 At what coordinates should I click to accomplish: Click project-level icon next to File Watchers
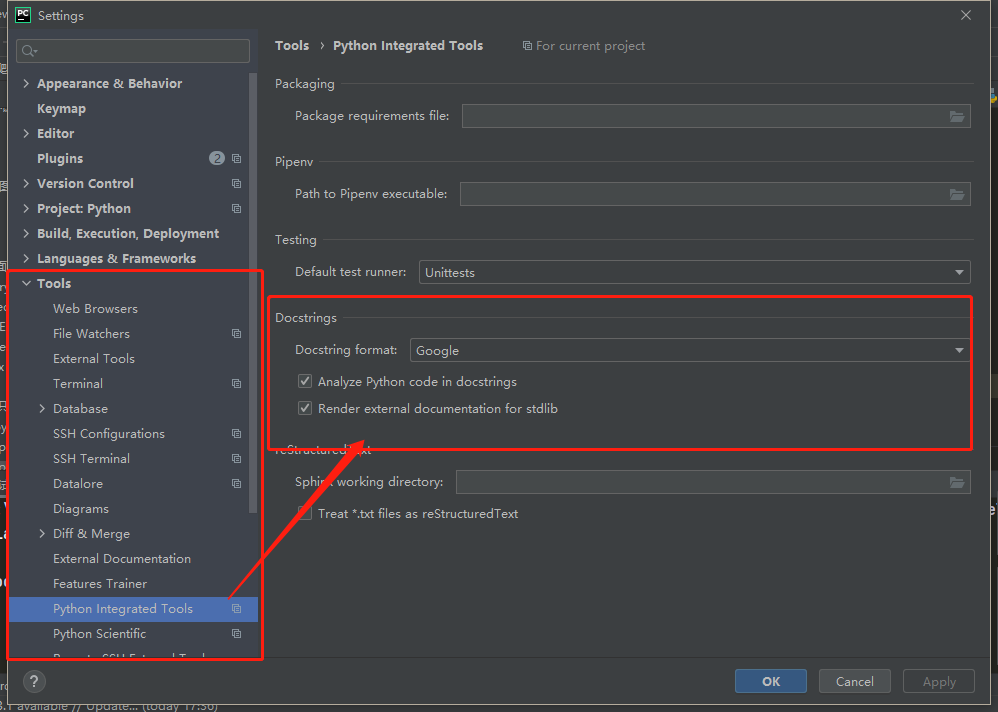click(x=236, y=333)
